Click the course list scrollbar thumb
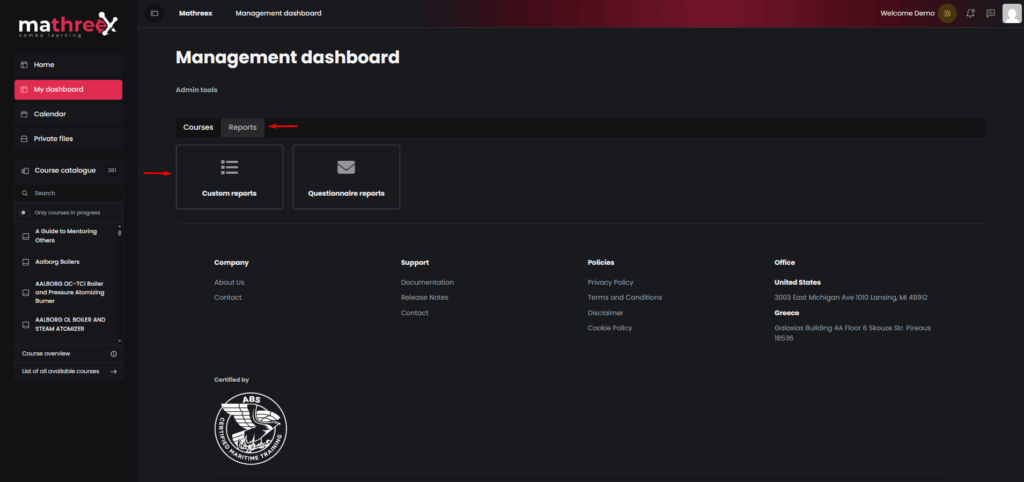 [x=120, y=232]
